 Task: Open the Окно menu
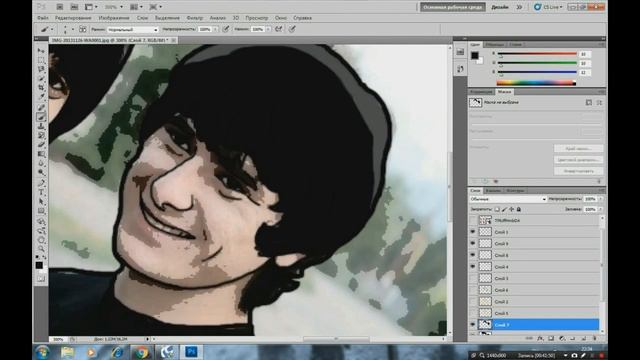point(281,18)
